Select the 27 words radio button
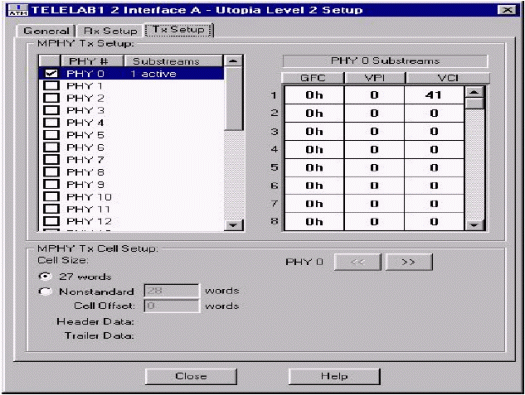 (45, 276)
